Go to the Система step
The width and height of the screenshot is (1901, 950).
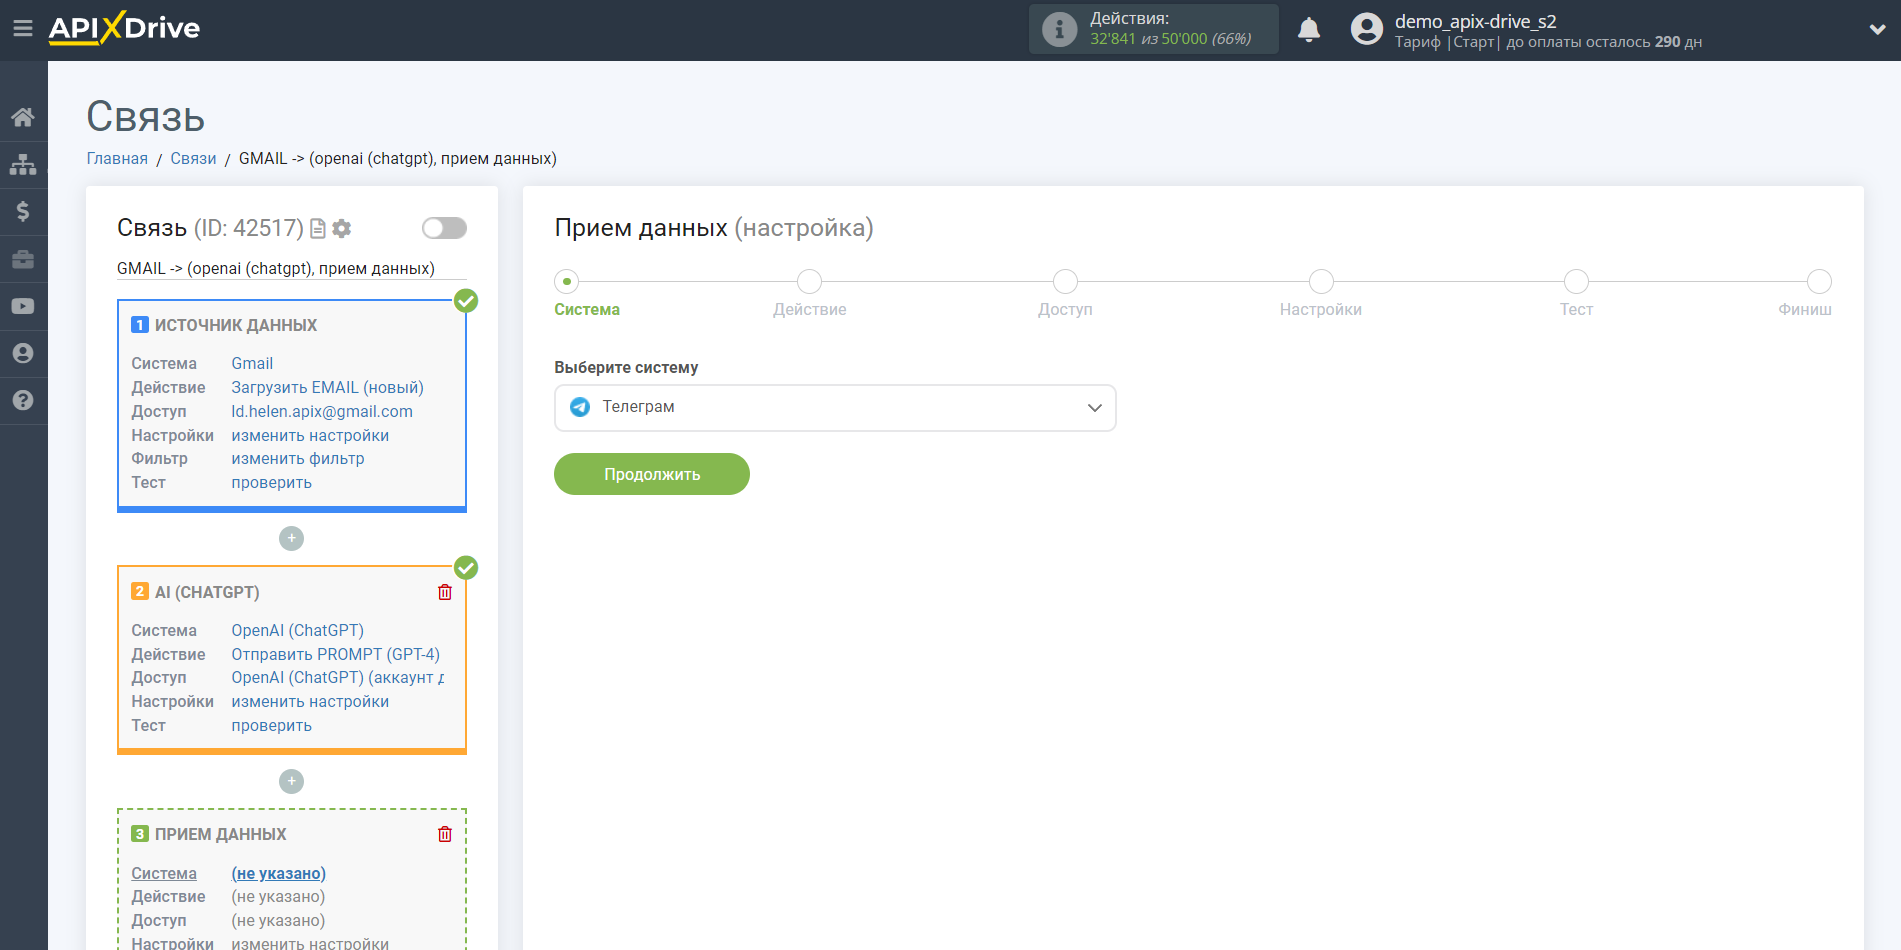click(567, 282)
